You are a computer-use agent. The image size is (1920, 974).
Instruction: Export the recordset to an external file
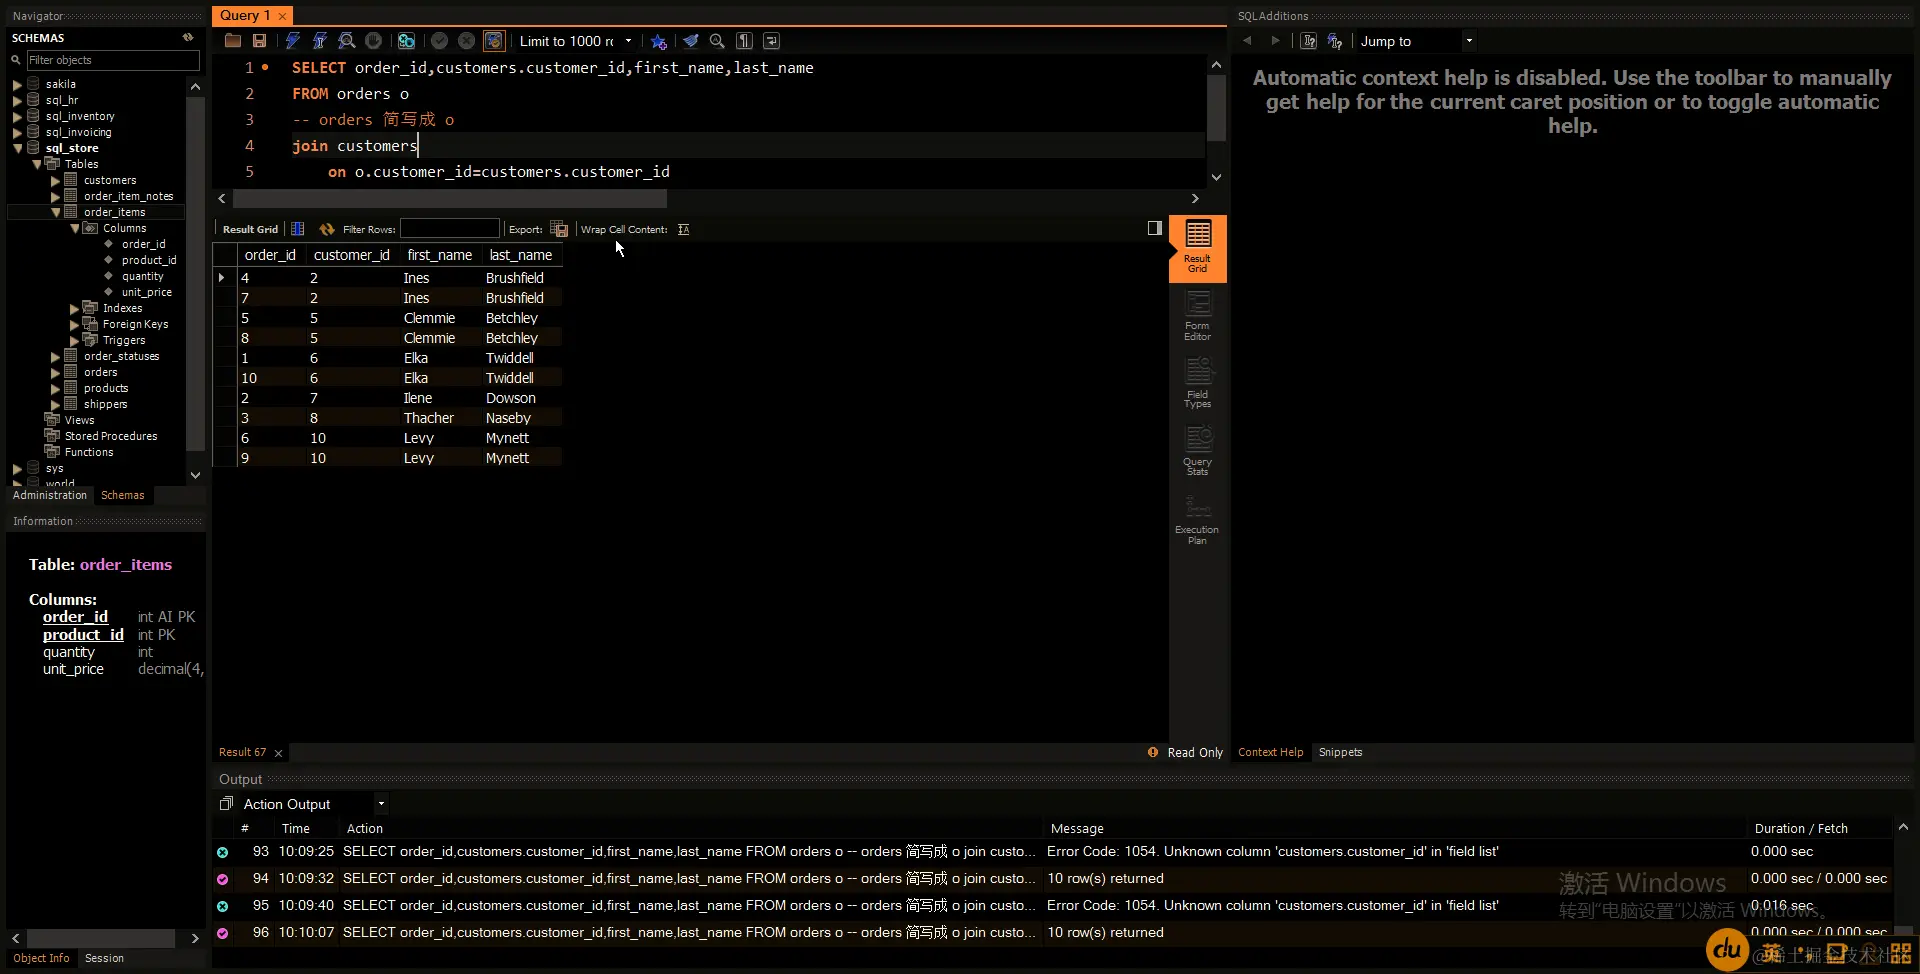click(559, 229)
